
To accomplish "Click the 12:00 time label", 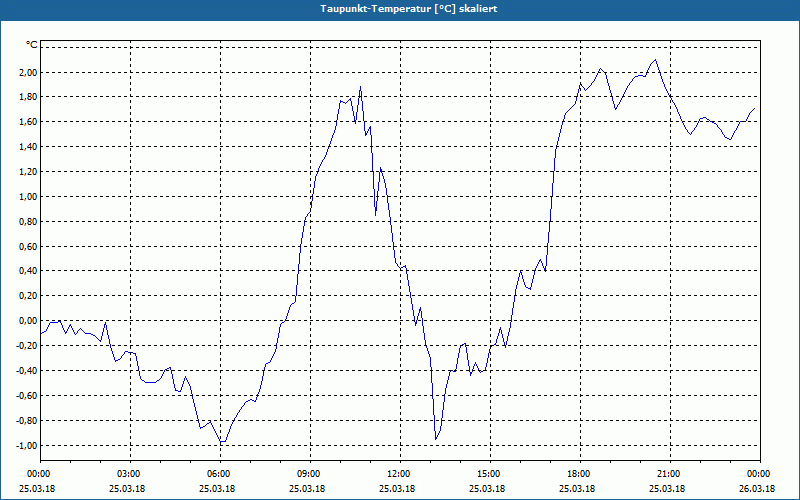I will coord(399,474).
